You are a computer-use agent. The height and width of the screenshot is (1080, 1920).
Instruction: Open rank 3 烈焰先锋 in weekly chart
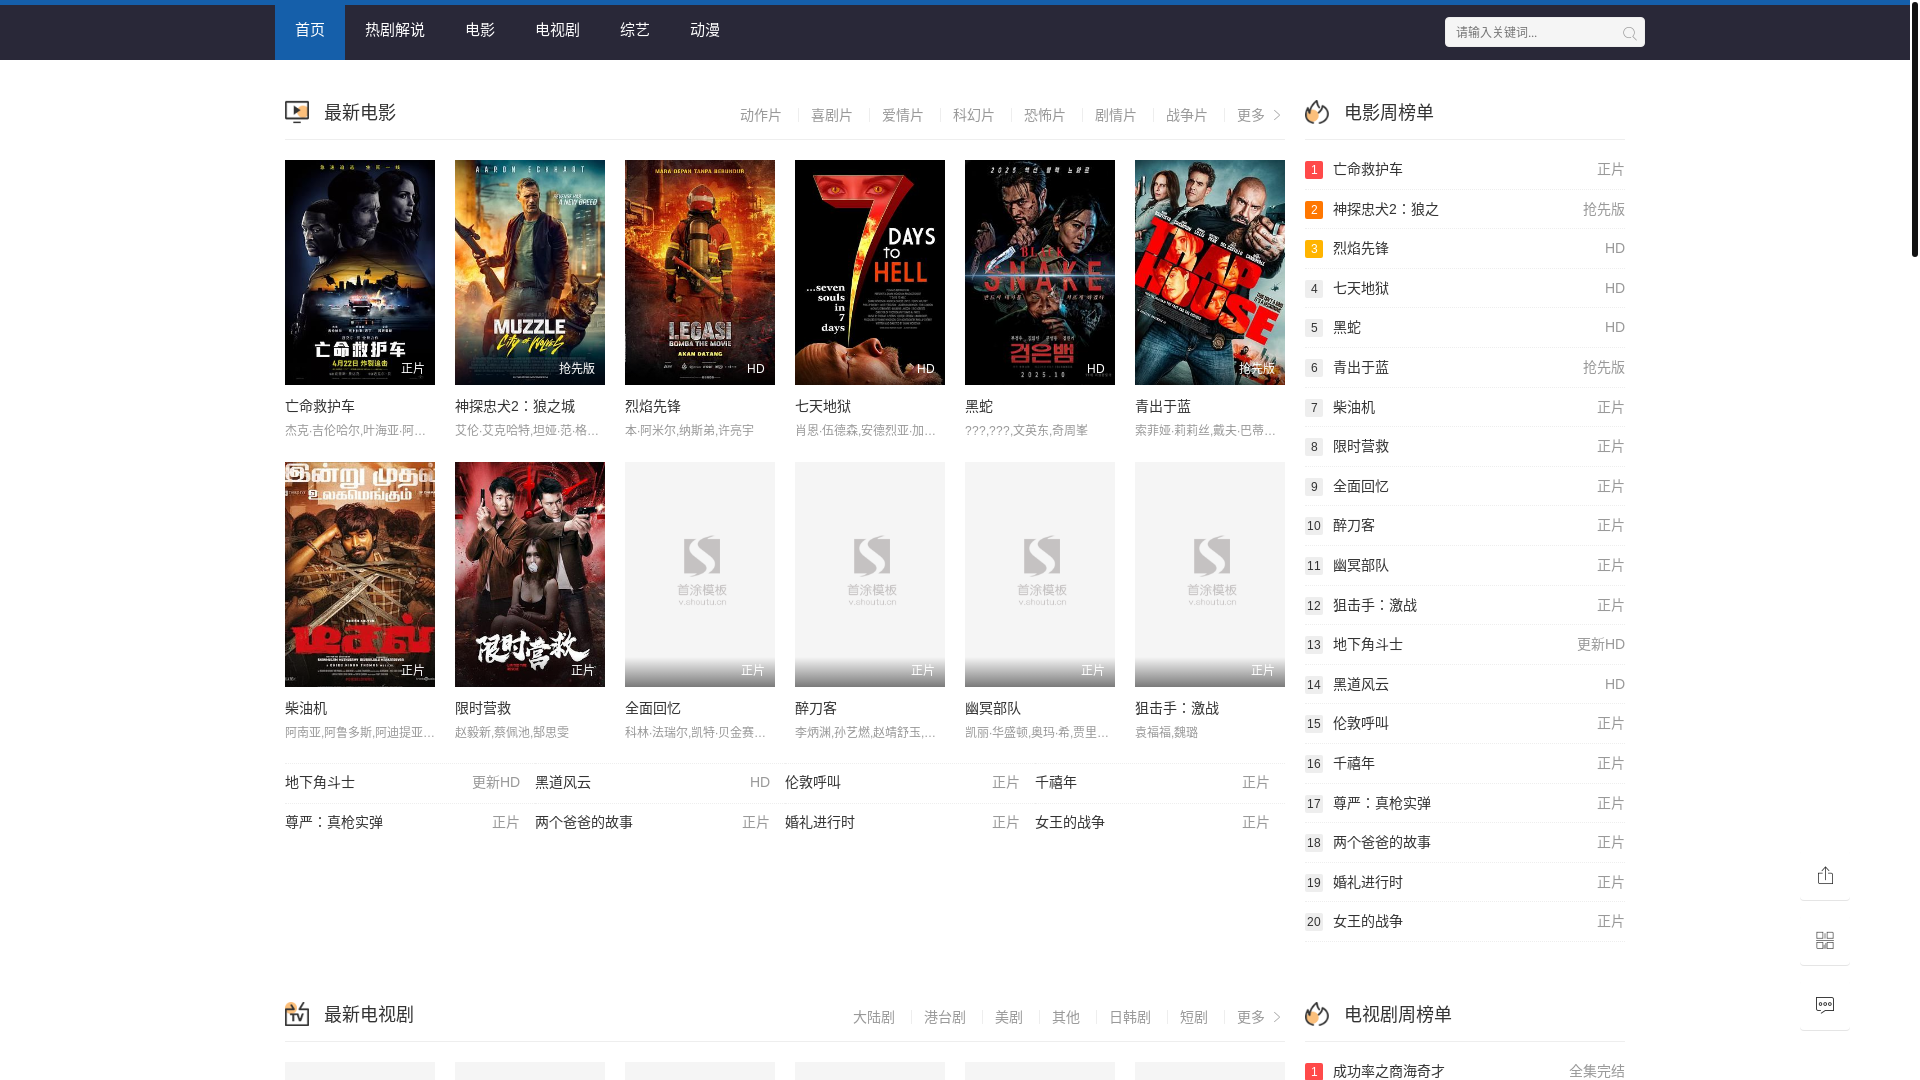tap(1465, 249)
